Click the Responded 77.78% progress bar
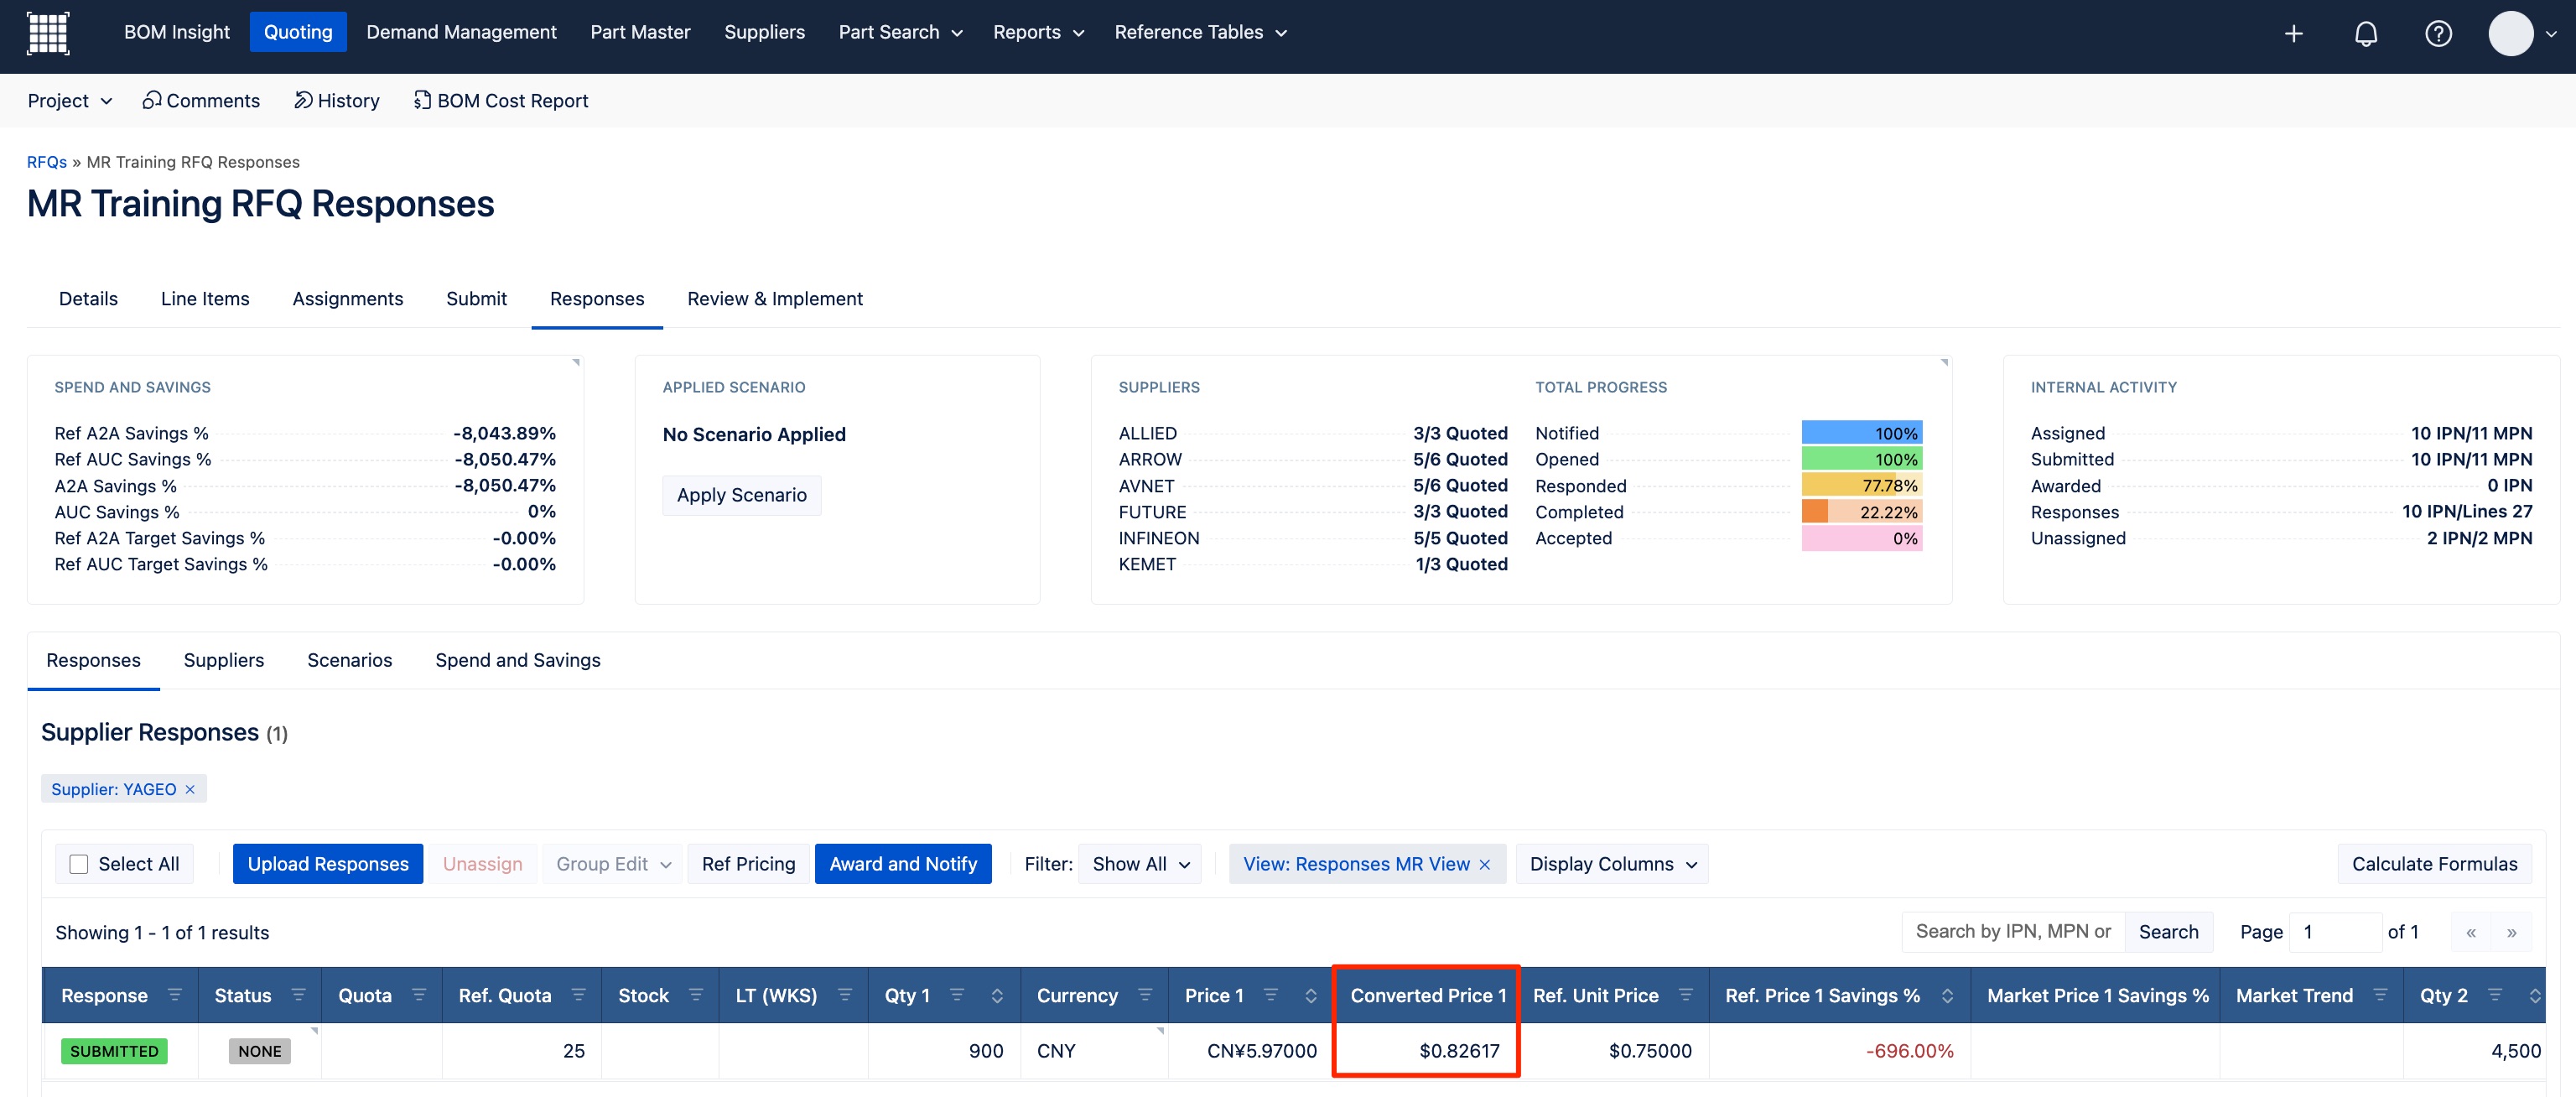This screenshot has width=2576, height=1097. (x=1861, y=486)
